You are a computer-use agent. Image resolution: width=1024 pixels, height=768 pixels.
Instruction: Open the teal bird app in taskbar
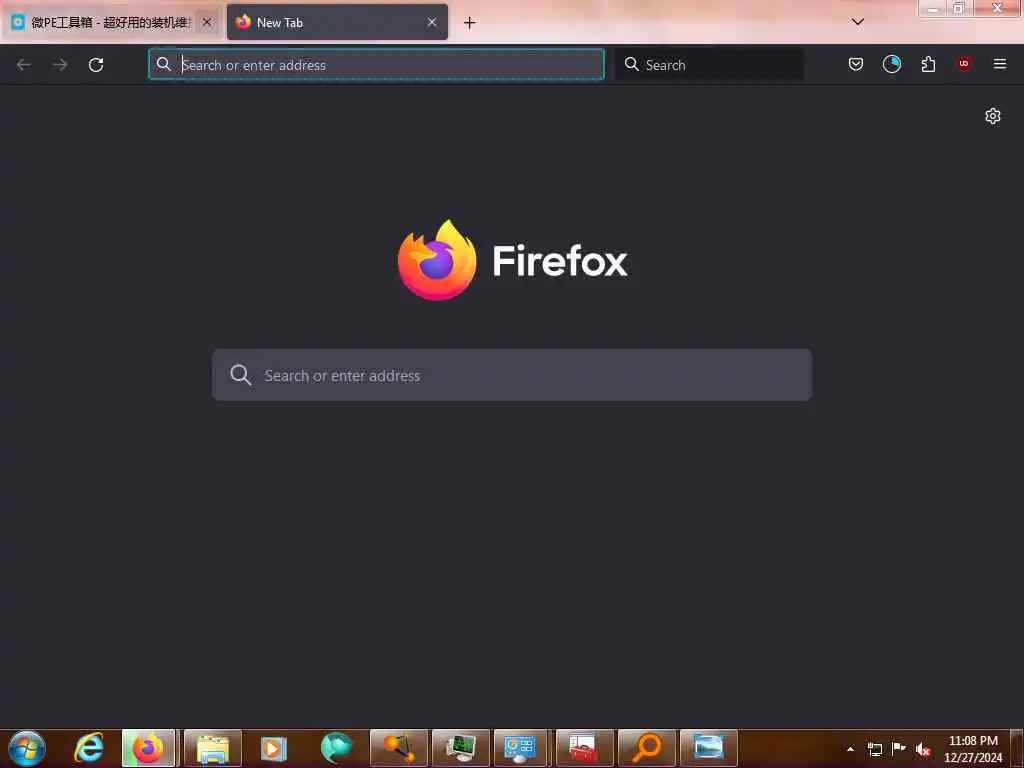pyautogui.click(x=336, y=748)
